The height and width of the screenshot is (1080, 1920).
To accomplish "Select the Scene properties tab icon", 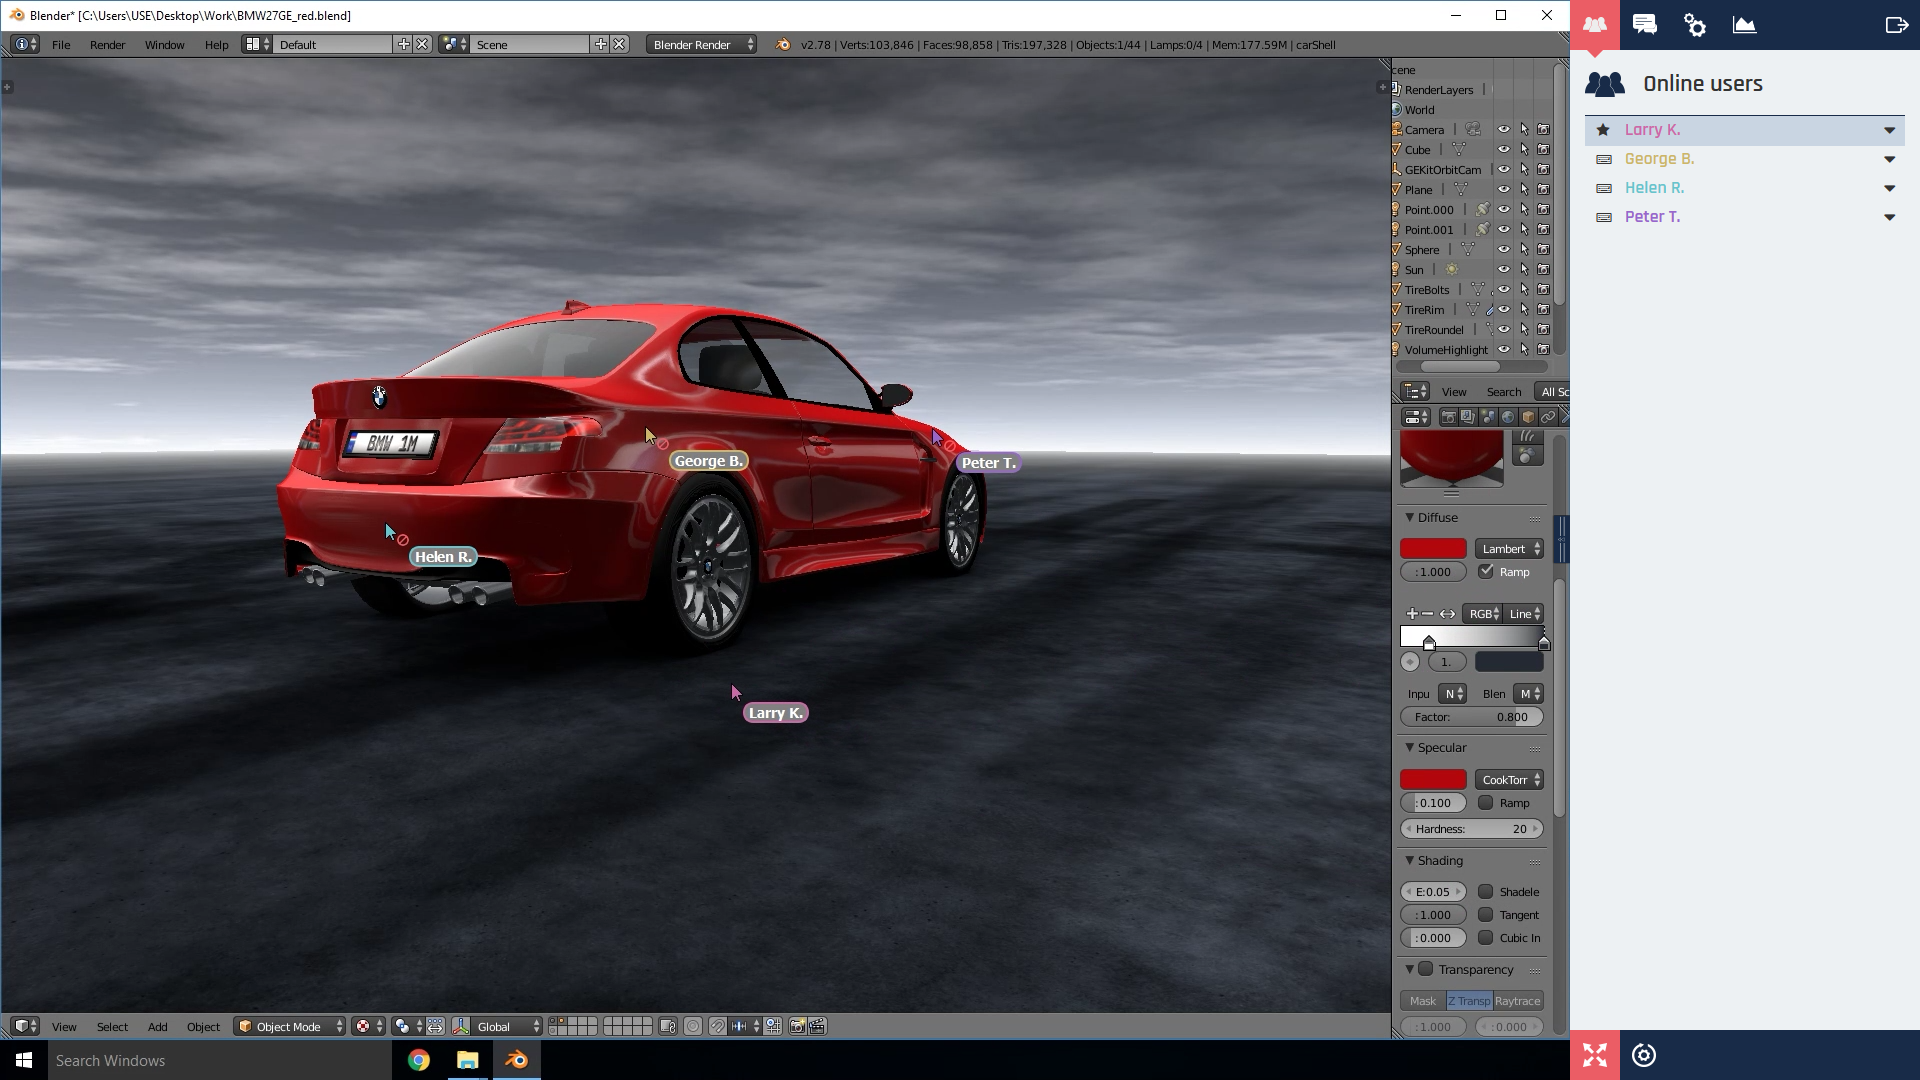I will [x=1488, y=417].
